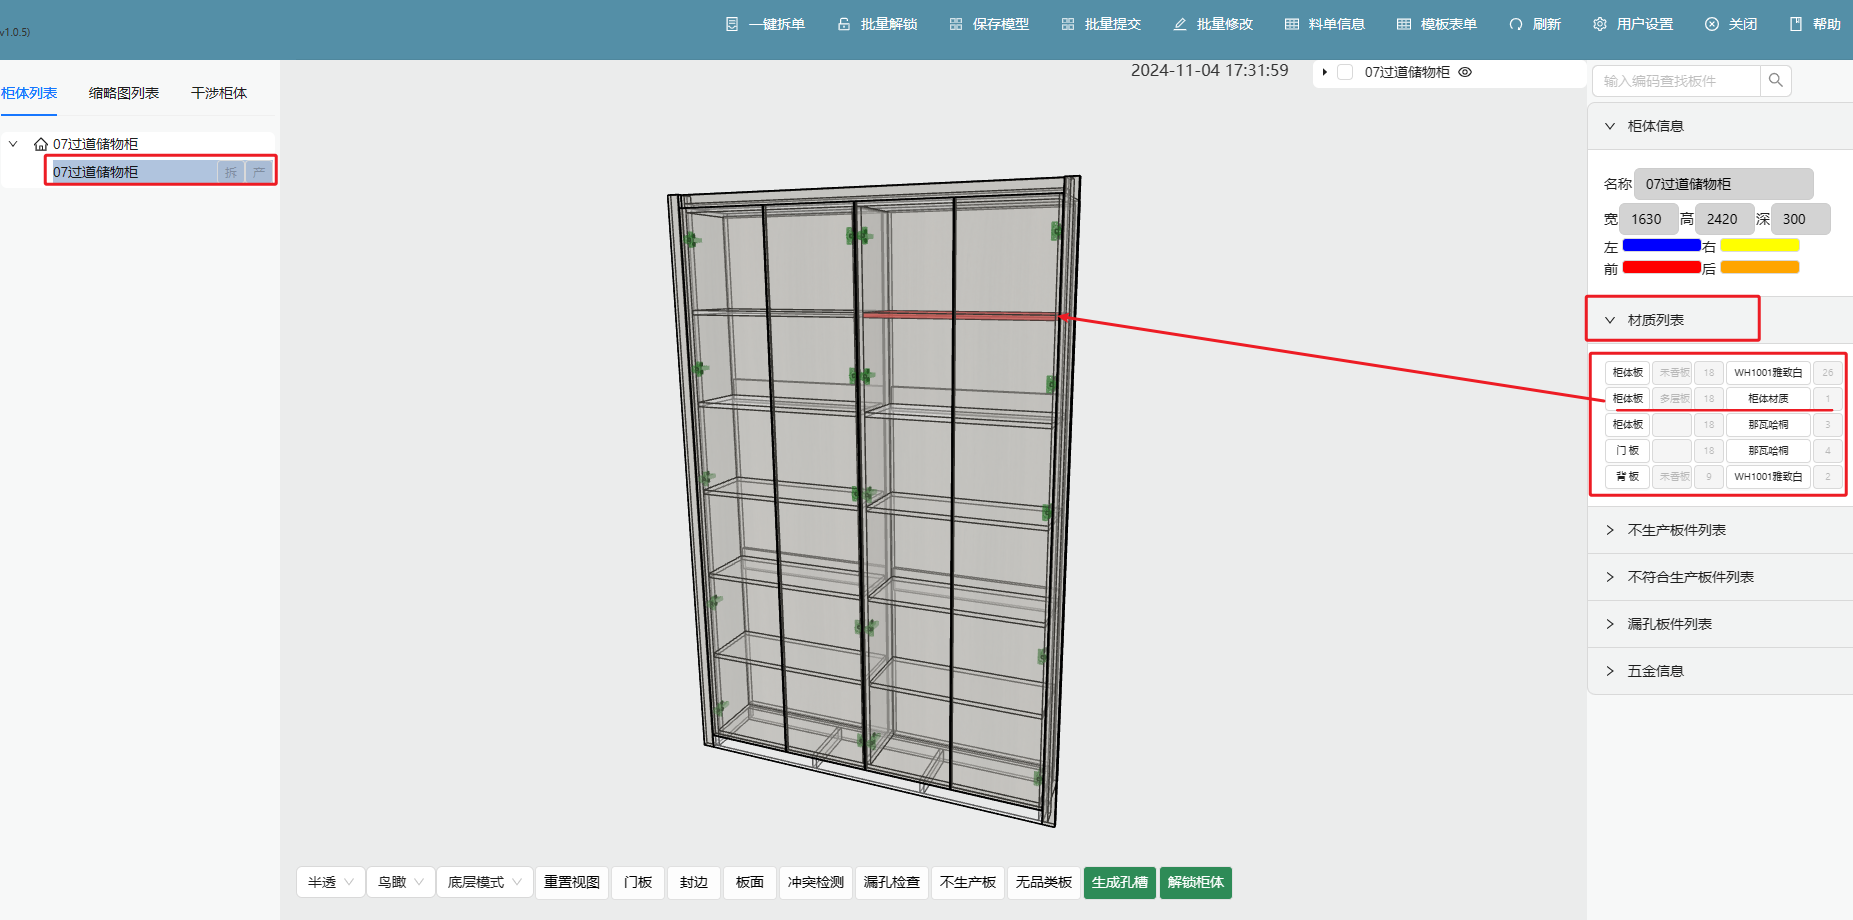Screen dimensions: 1853x920
Task: Toggle the eye icon beside 07过道储物柜
Action: click(1465, 72)
